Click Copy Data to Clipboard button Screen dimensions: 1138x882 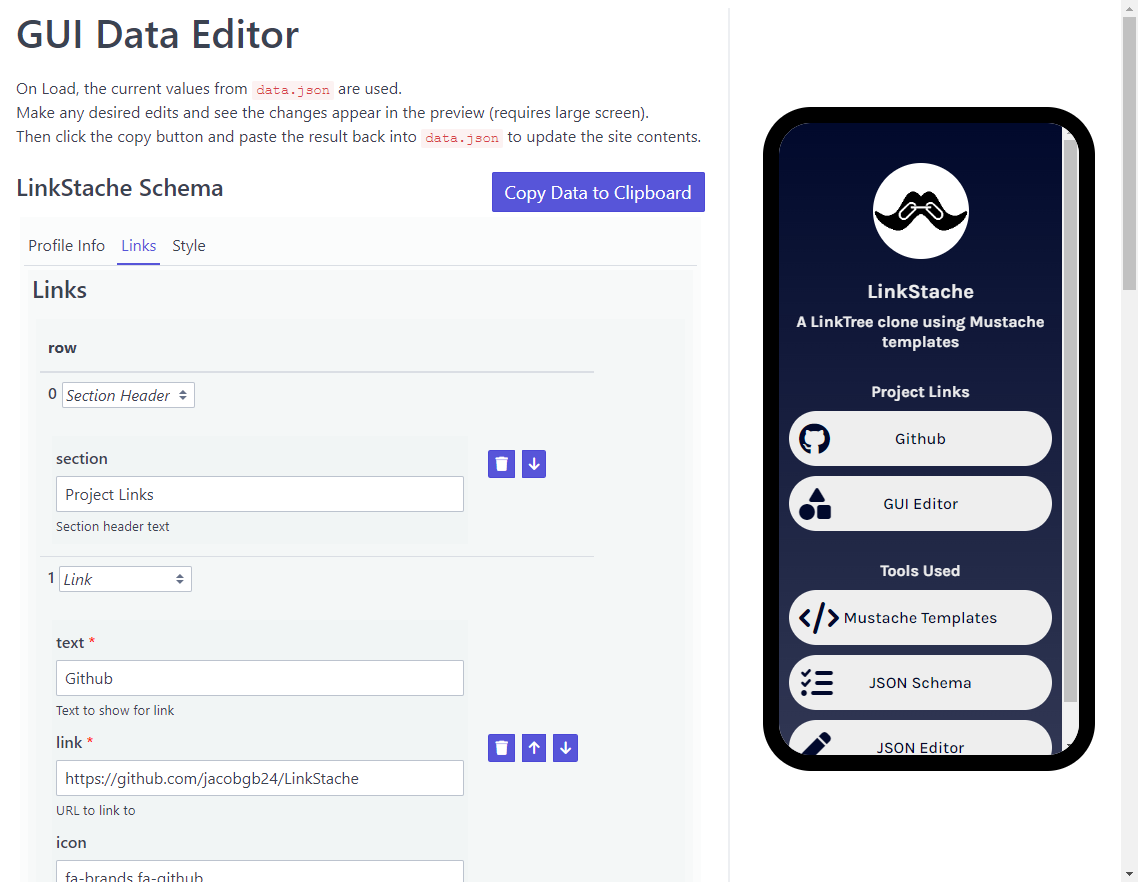point(598,192)
